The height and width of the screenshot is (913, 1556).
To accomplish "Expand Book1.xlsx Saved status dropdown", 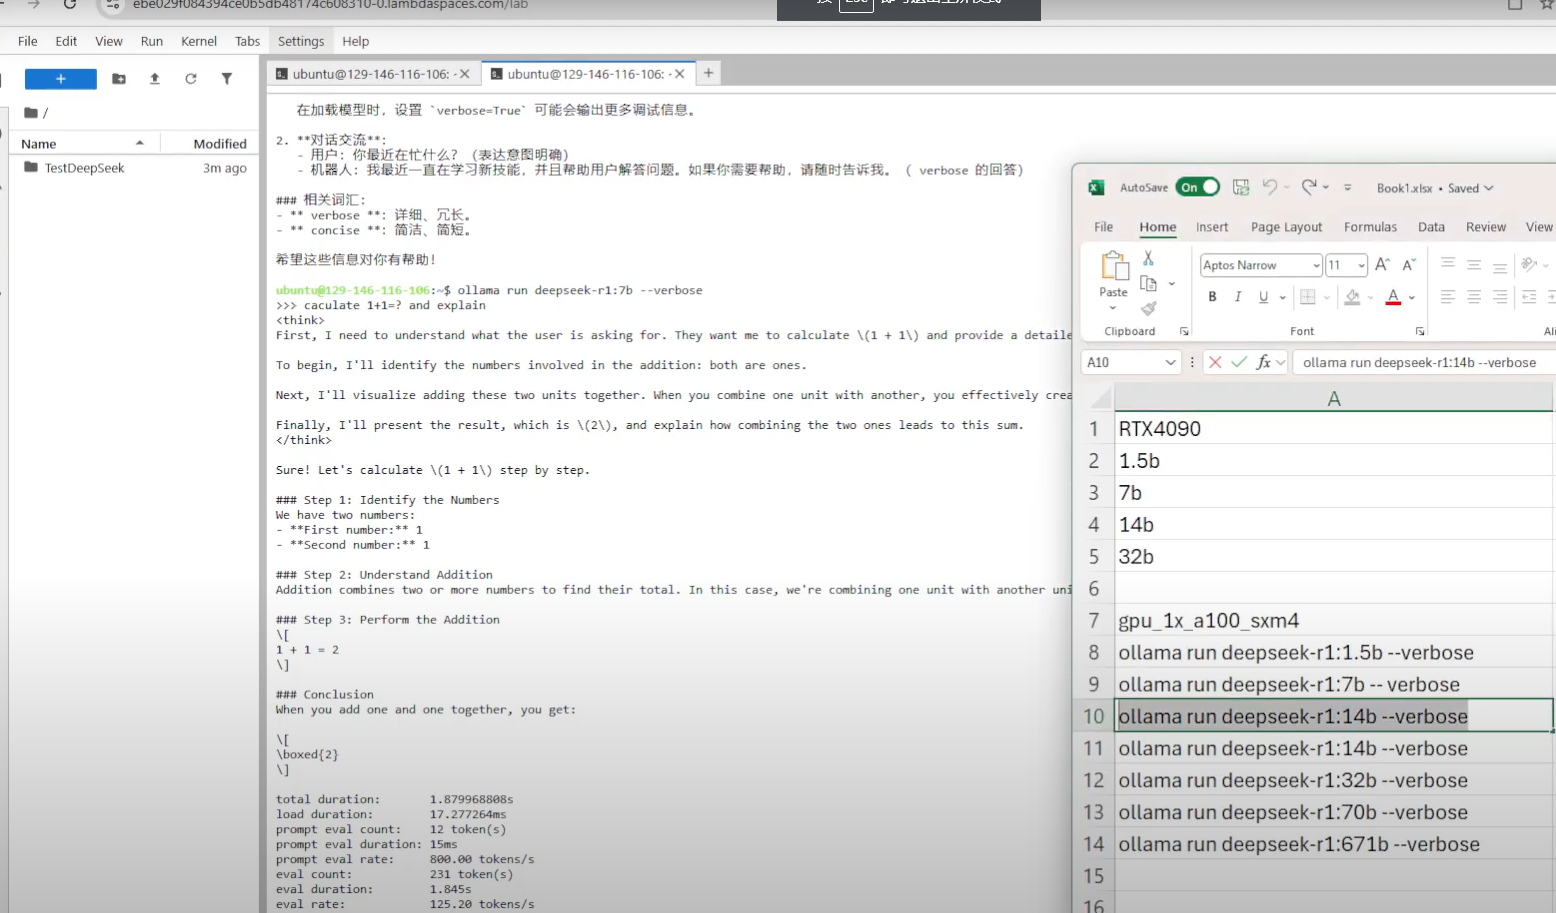I will coord(1488,188).
